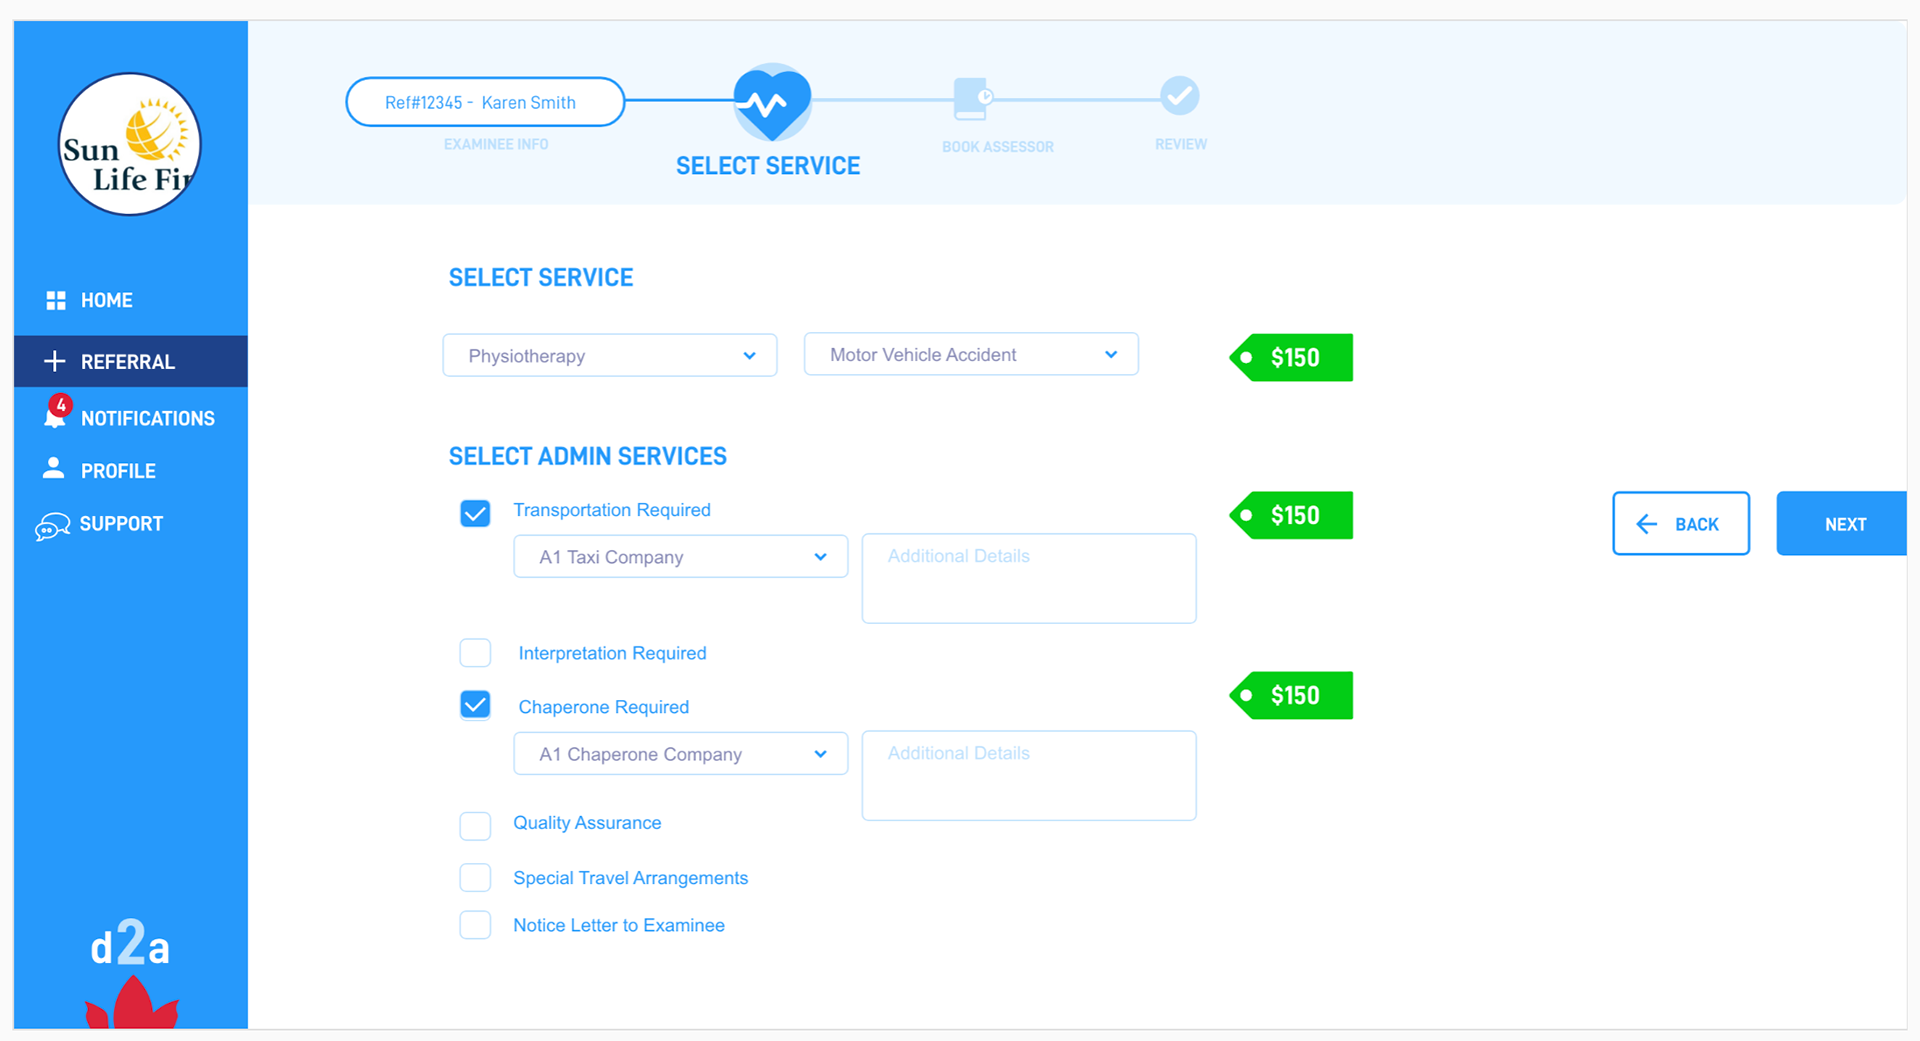Viewport: 1920px width, 1041px height.
Task: Click the heart pulse Select Service step icon
Action: 771,103
